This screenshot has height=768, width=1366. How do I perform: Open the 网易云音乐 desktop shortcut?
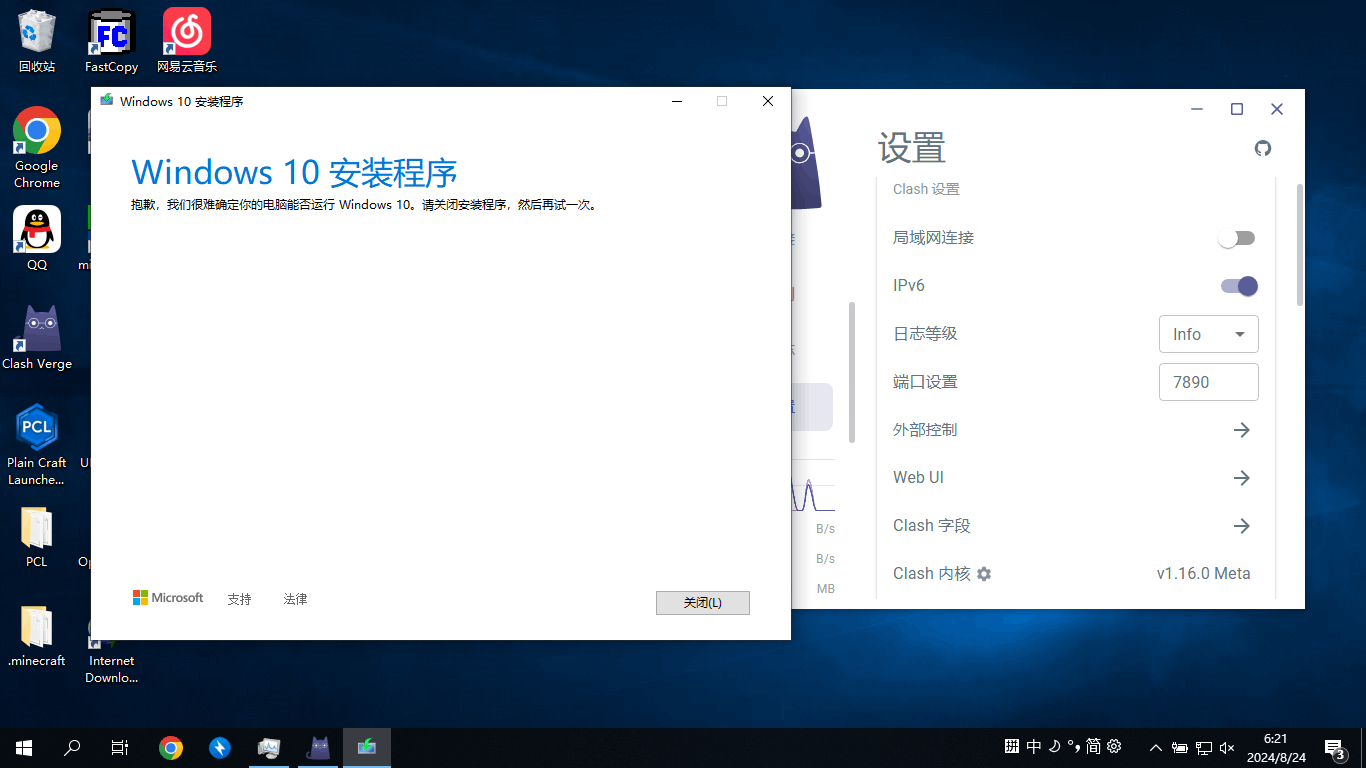pyautogui.click(x=186, y=42)
